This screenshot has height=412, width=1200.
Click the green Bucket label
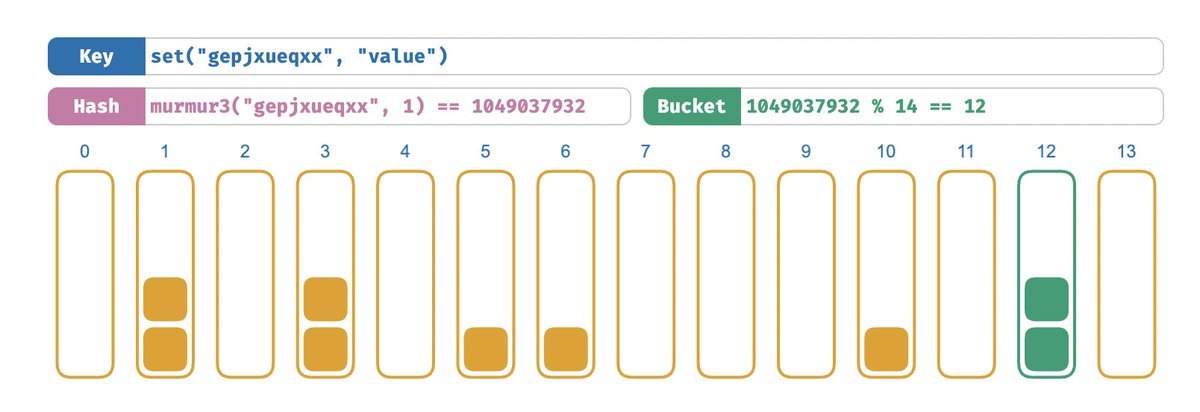click(691, 106)
